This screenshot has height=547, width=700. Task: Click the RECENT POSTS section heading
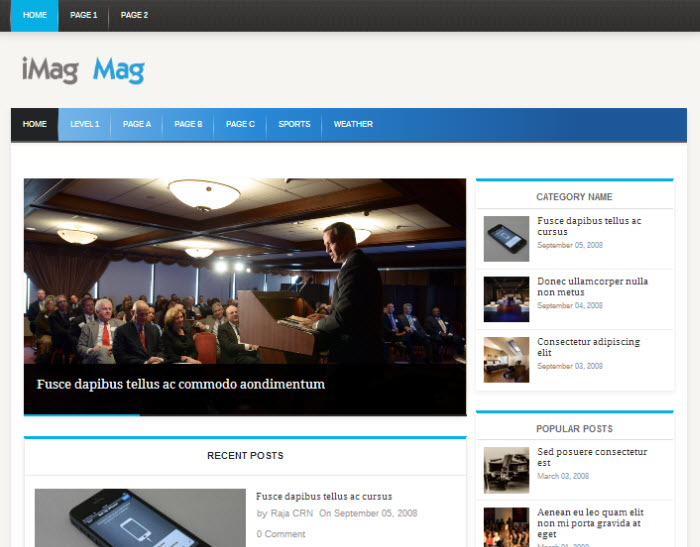click(245, 455)
